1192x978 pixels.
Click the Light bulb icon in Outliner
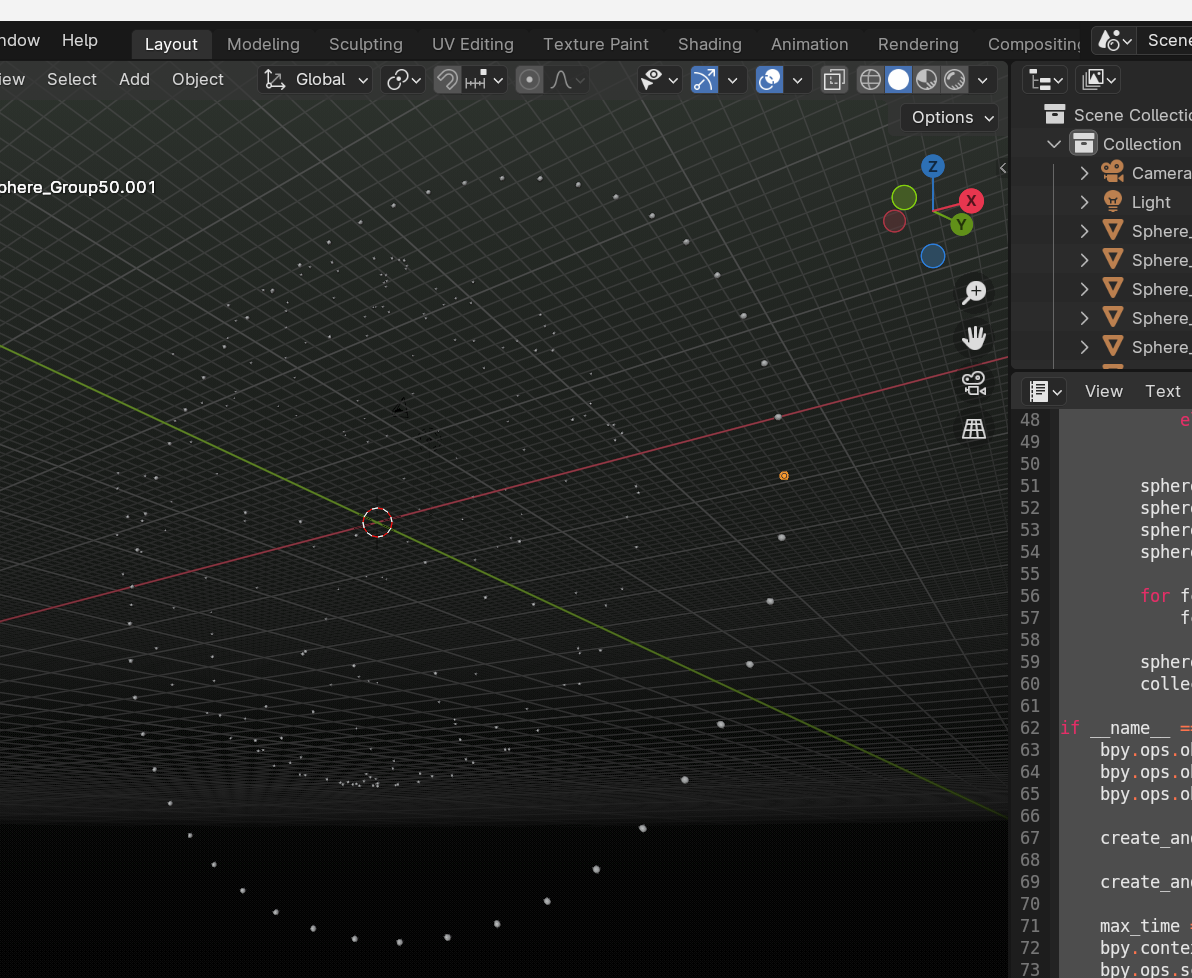coord(1113,202)
